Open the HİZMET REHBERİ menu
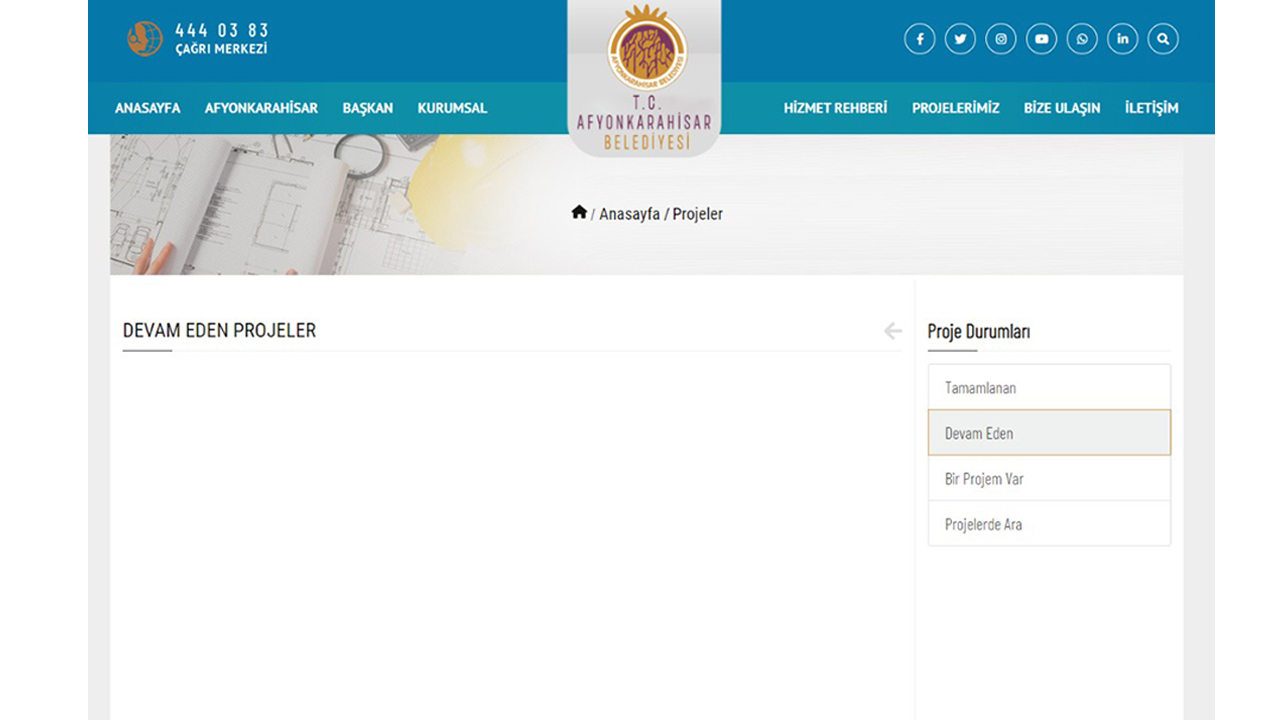 (x=835, y=108)
